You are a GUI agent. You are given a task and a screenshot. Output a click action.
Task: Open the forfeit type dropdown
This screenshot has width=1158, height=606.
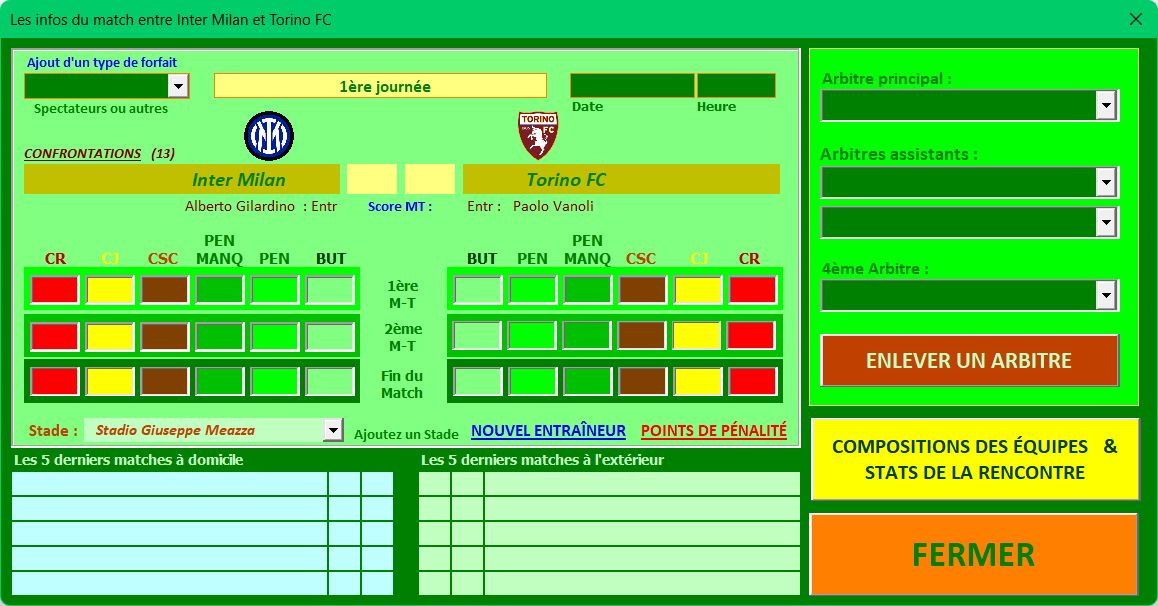click(x=178, y=86)
